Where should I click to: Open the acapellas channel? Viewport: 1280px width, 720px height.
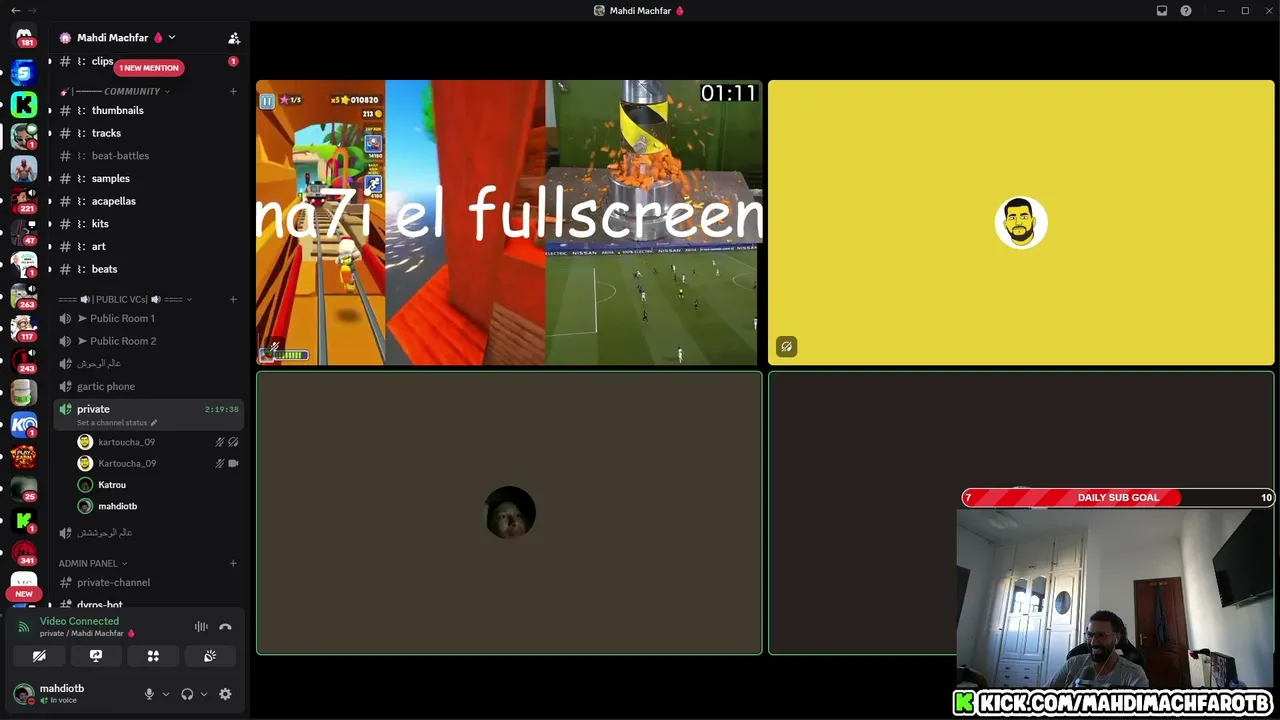(x=148, y=201)
